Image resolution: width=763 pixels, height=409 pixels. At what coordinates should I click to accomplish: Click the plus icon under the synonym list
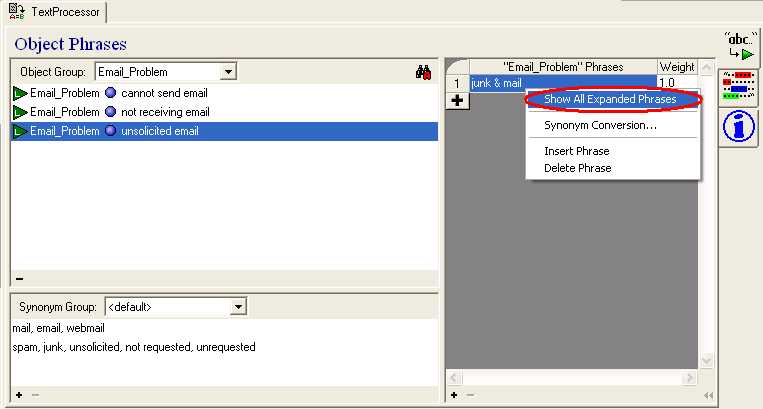pyautogui.click(x=19, y=395)
